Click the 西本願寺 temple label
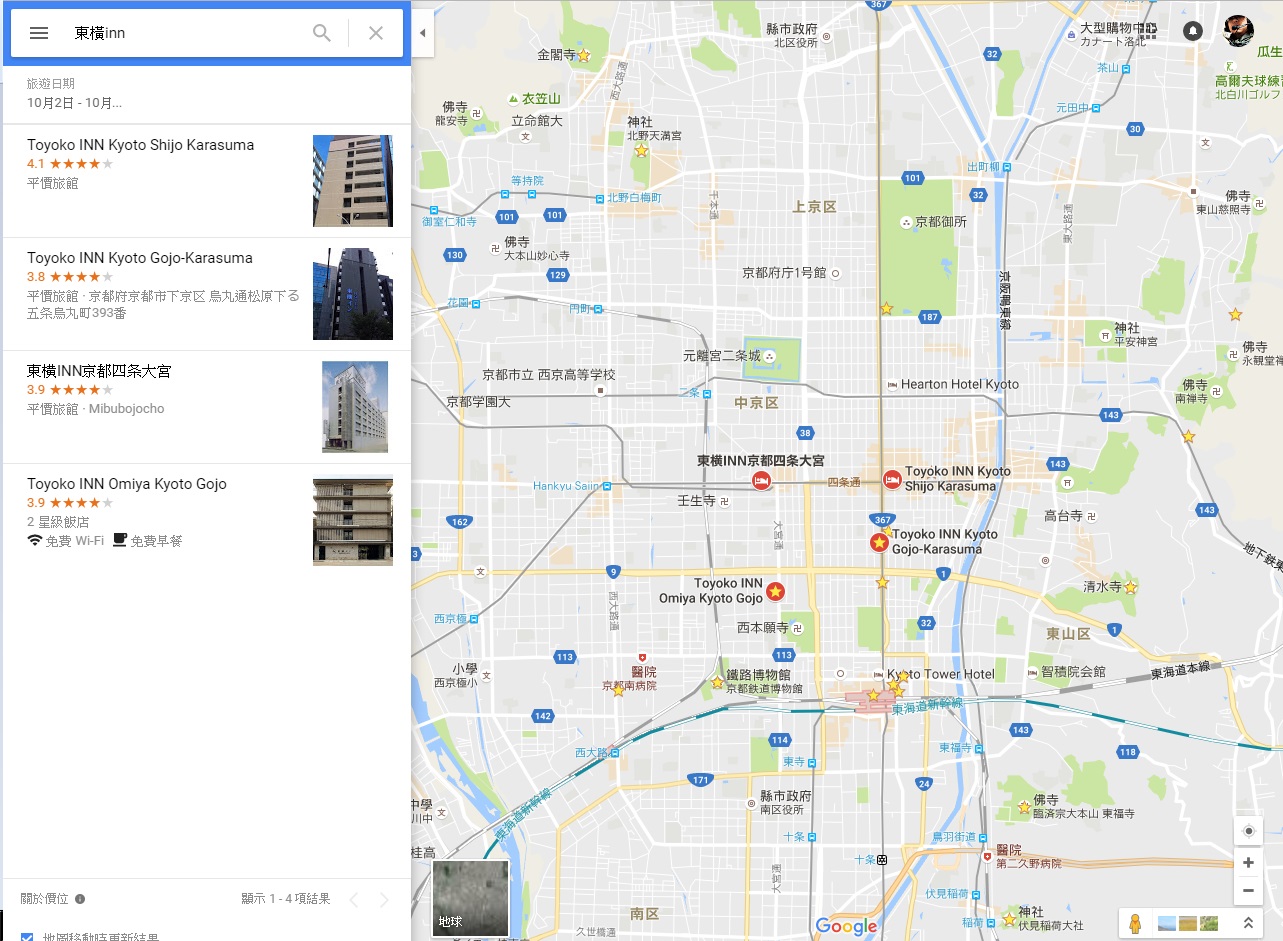The image size is (1283, 941). [x=763, y=628]
